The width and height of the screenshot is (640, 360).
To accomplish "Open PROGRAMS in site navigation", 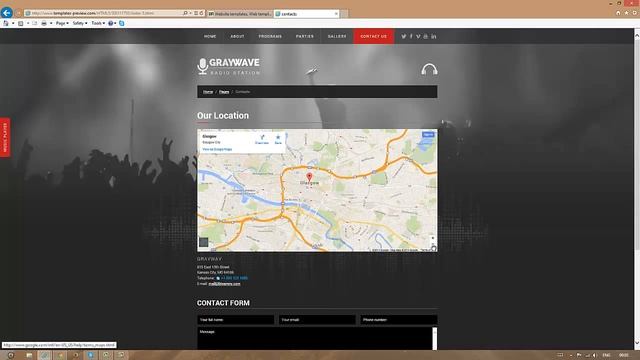I will point(270,36).
